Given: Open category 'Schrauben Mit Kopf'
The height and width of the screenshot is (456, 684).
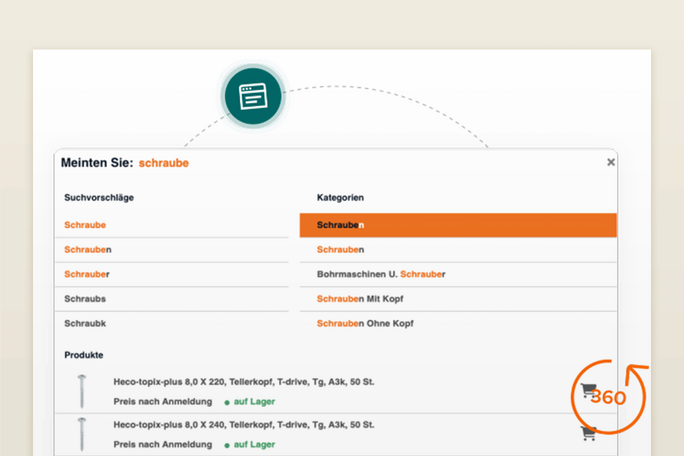Looking at the screenshot, I should tap(458, 299).
